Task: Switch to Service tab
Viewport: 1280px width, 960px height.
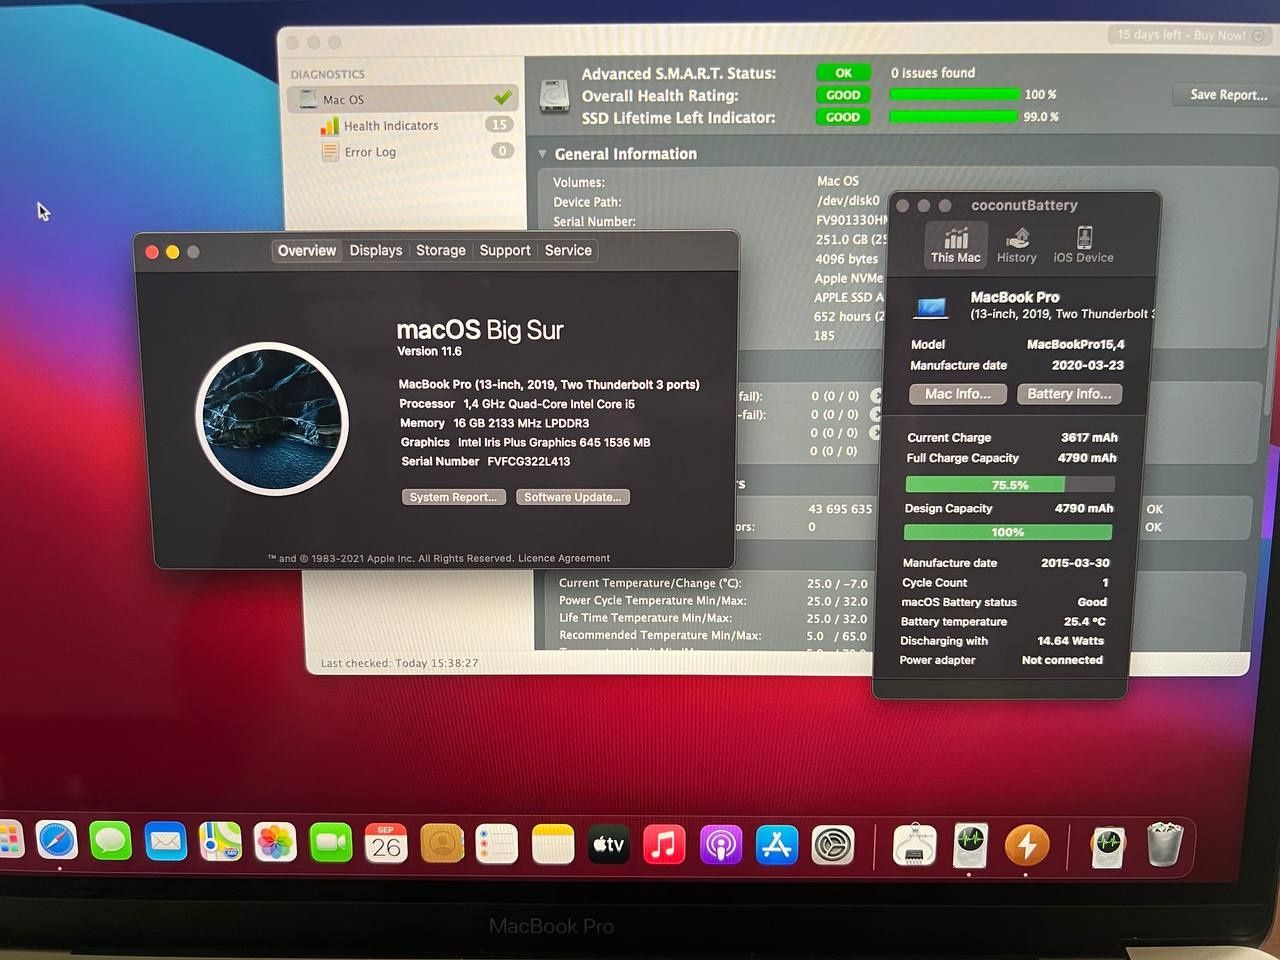Action: coord(568,251)
